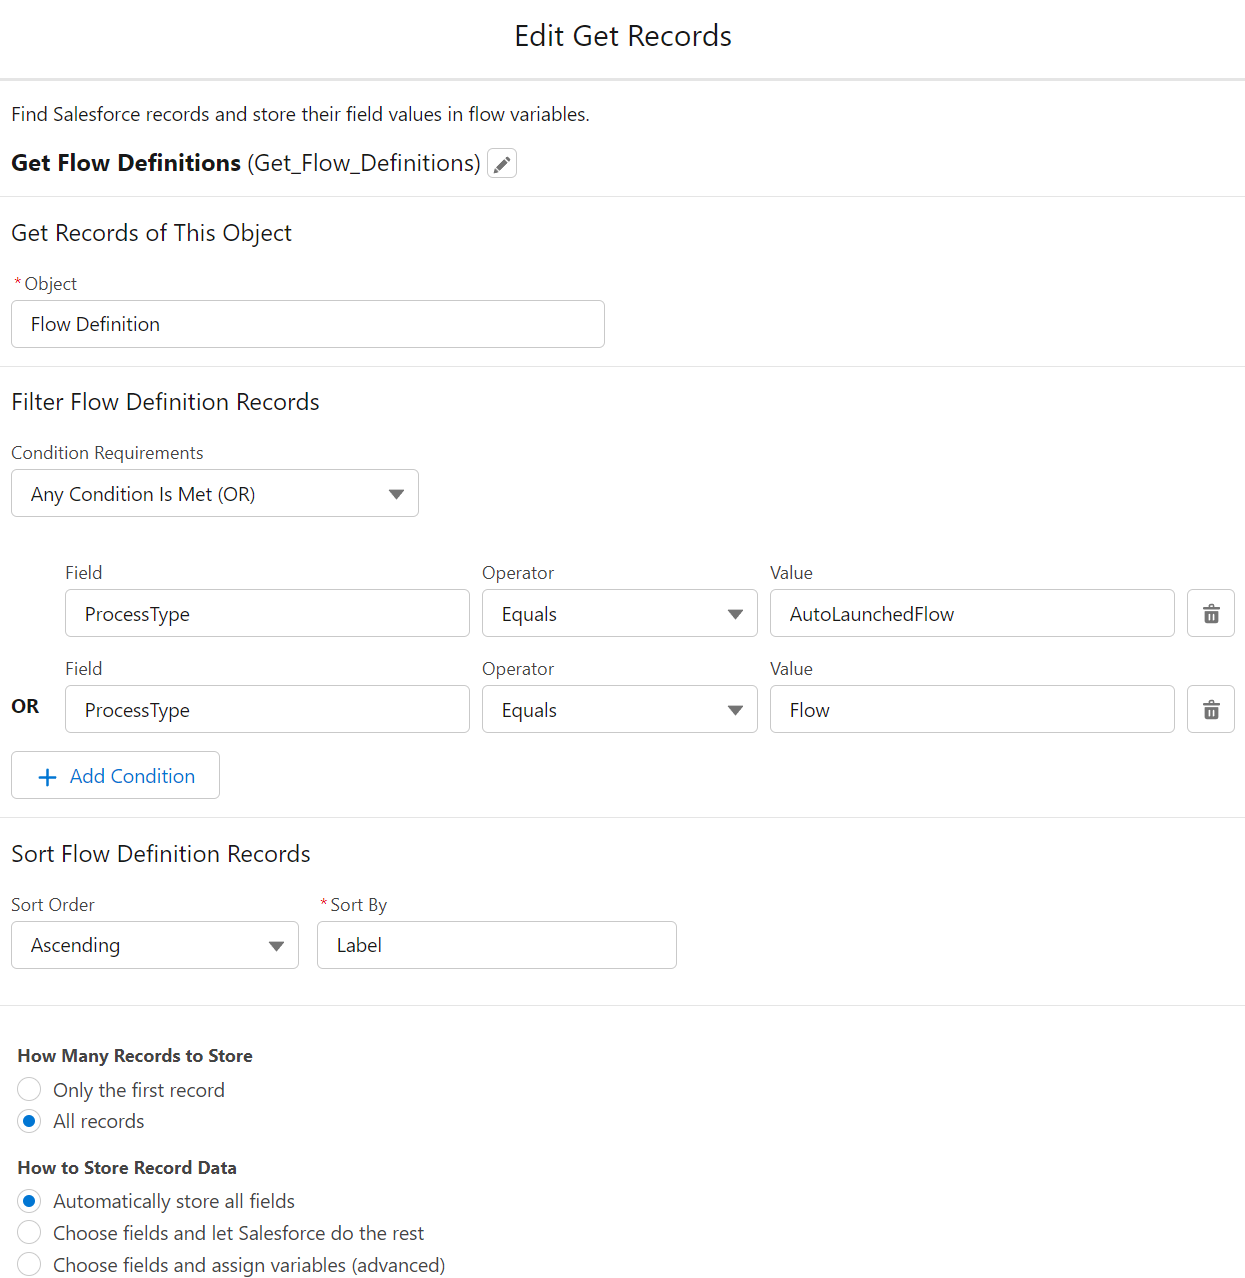The image size is (1245, 1278).
Task: Click the Value field containing AutoLaunchedFlow
Action: (x=971, y=613)
